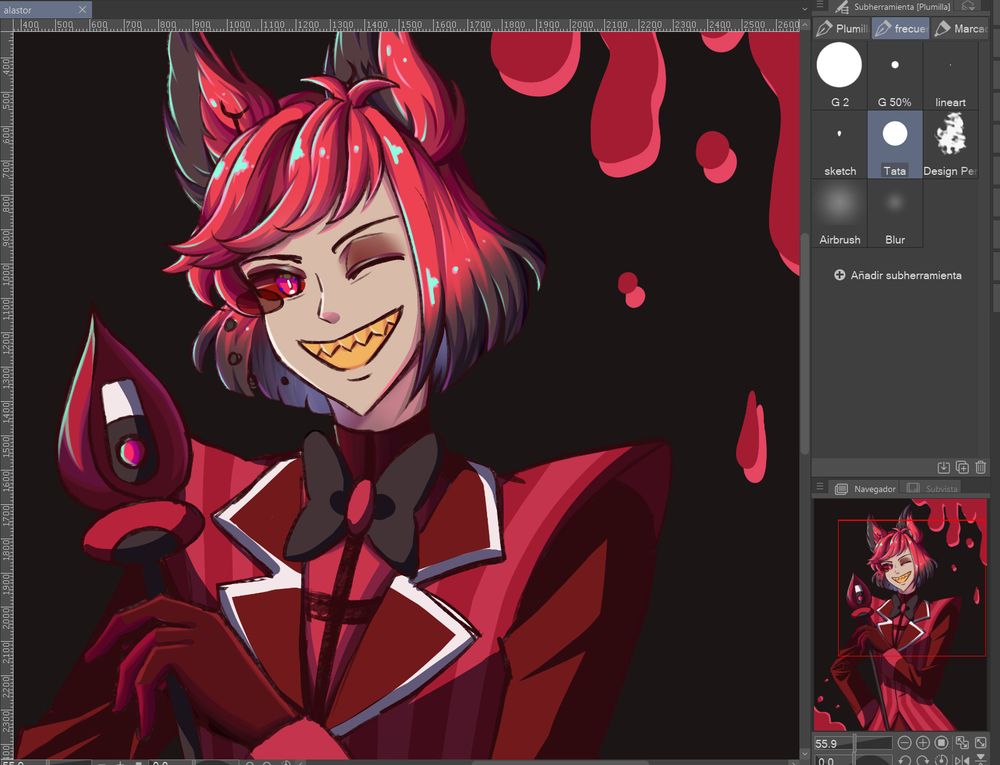Select the G 50% brush
Screen dimensions: 1000x765
point(895,76)
